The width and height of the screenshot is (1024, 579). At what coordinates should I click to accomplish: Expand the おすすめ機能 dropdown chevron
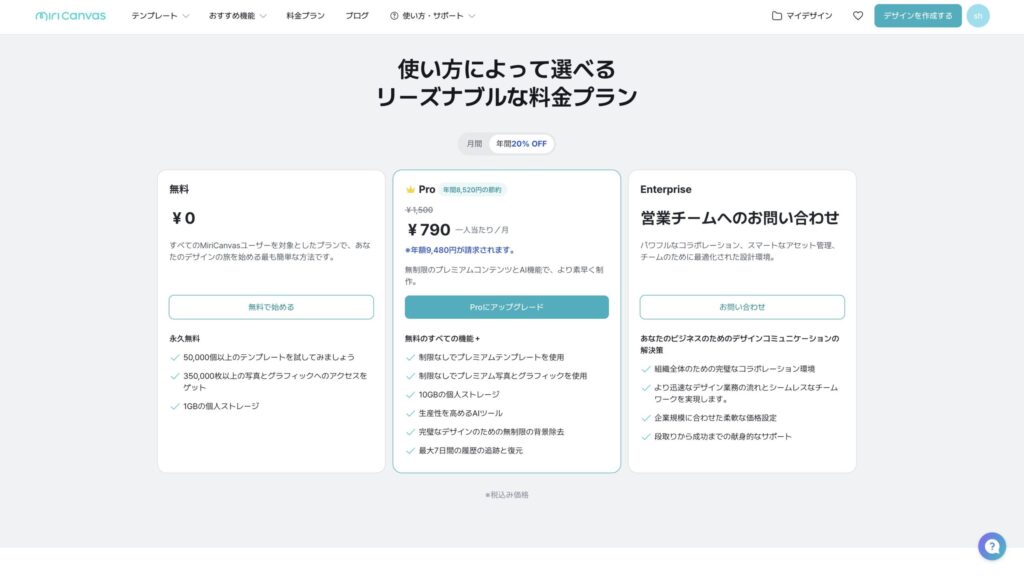click(263, 16)
